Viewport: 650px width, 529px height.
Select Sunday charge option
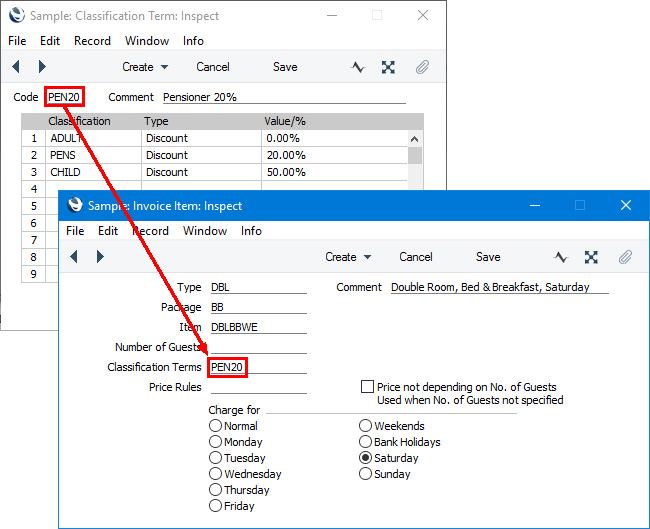click(365, 473)
